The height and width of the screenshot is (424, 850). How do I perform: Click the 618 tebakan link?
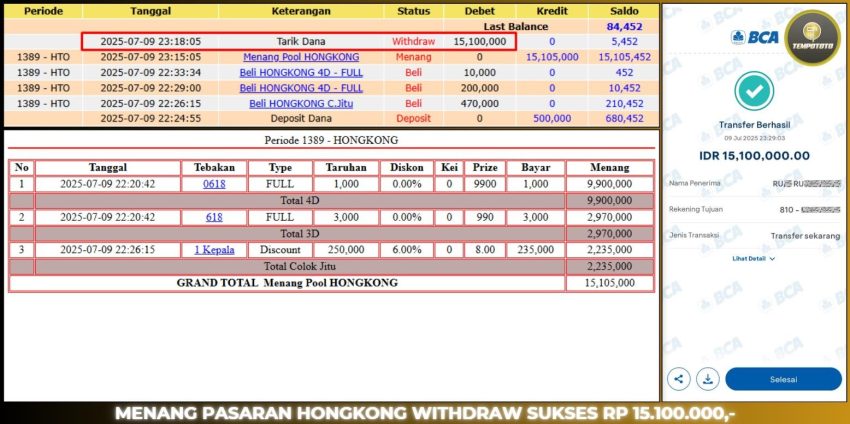(x=214, y=217)
